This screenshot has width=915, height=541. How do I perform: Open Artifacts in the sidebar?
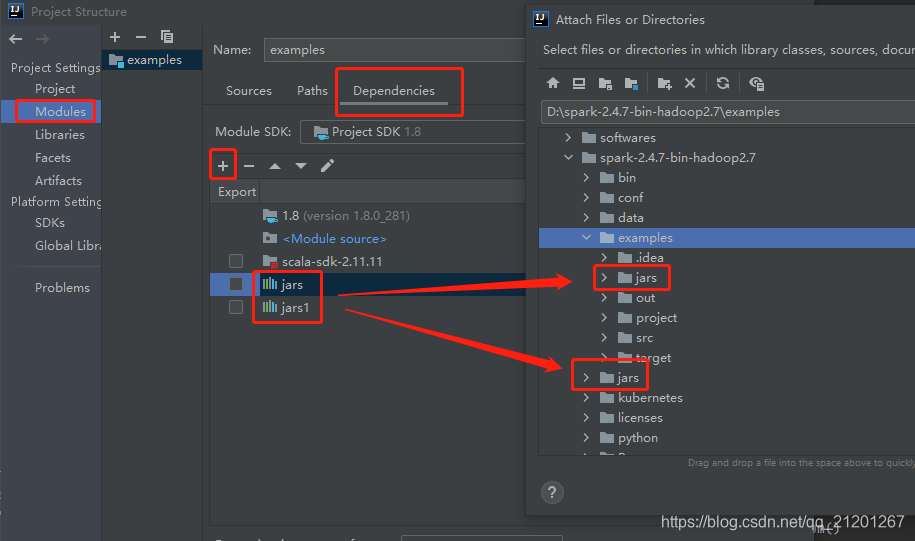58,181
